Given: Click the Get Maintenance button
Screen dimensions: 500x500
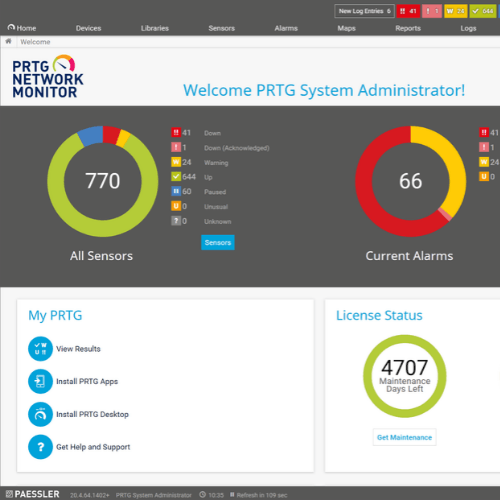Looking at the screenshot, I should (x=404, y=437).
